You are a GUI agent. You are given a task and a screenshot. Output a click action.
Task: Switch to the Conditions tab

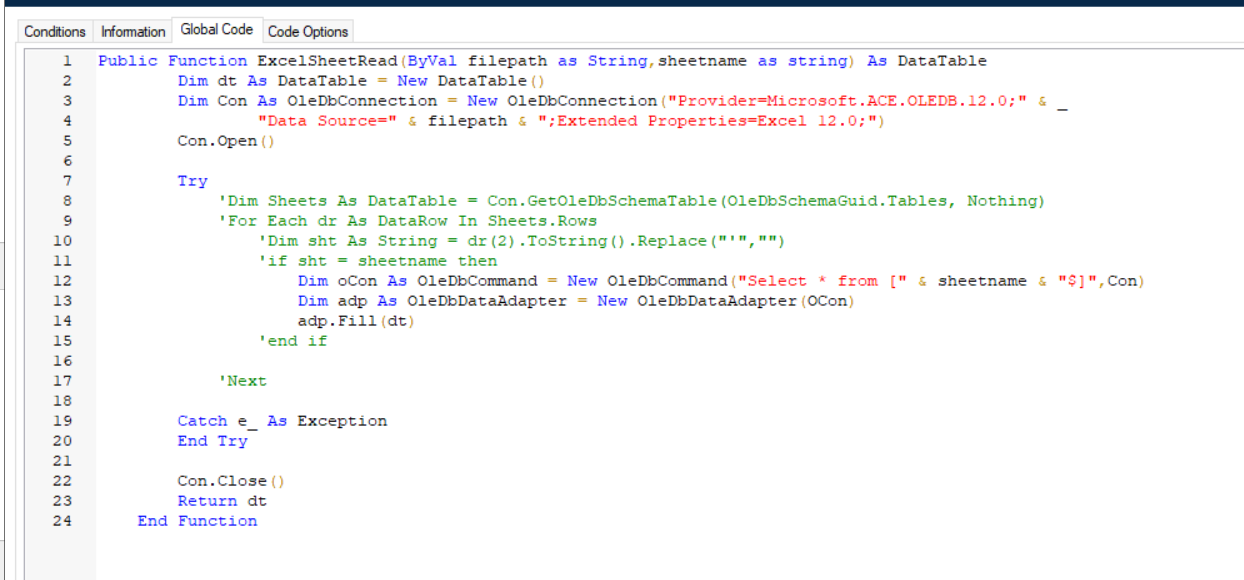click(x=55, y=31)
